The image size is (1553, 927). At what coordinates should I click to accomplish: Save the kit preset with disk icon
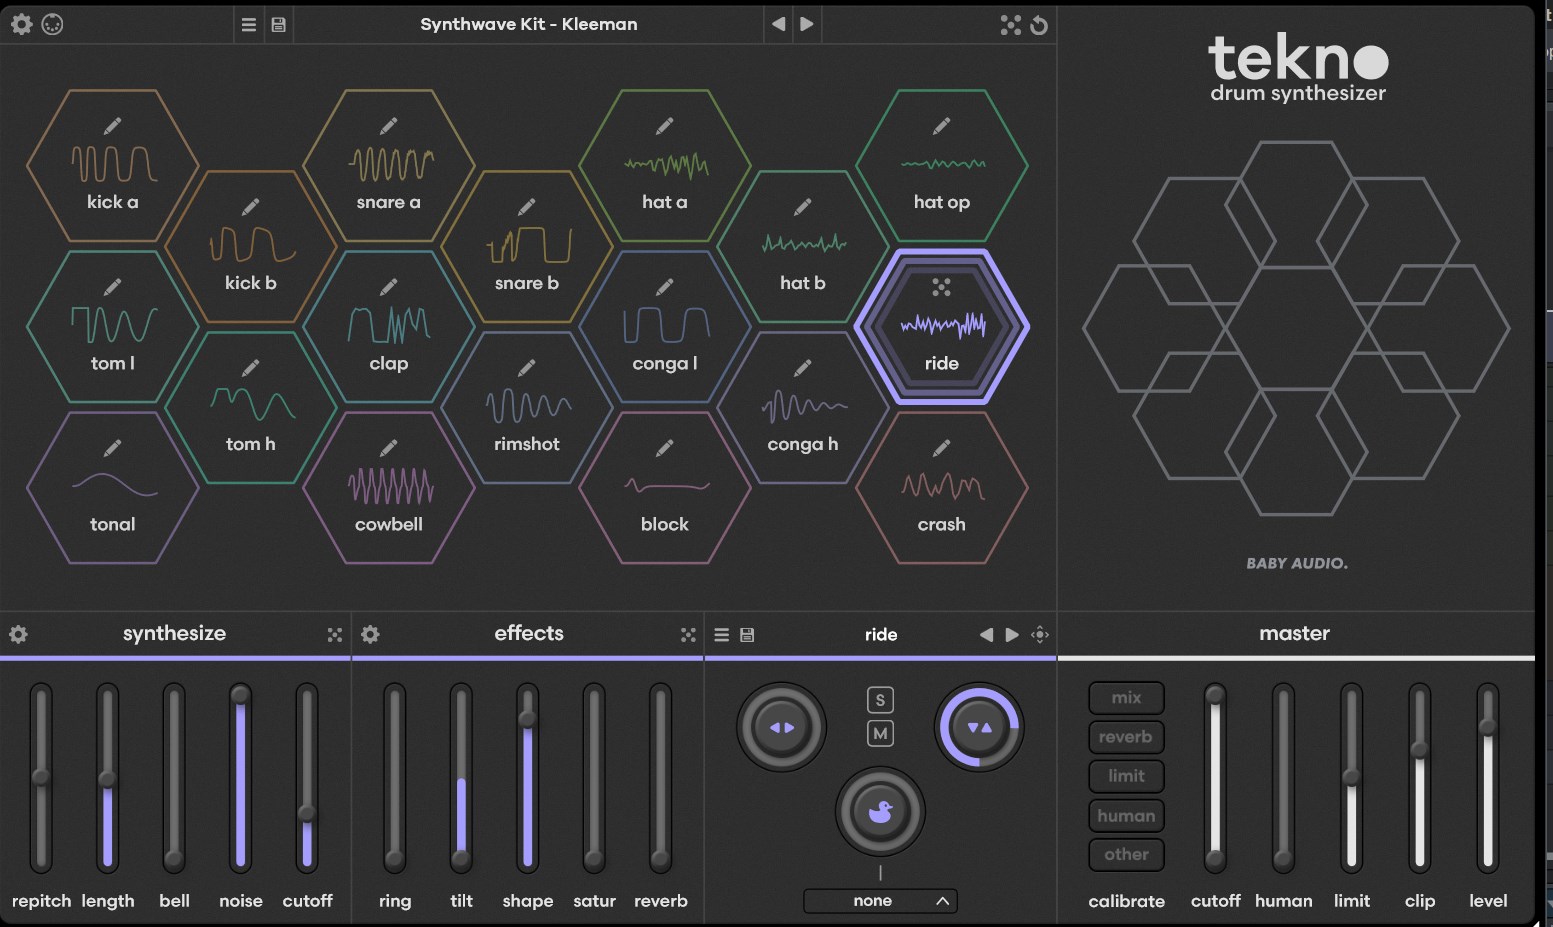(x=279, y=25)
